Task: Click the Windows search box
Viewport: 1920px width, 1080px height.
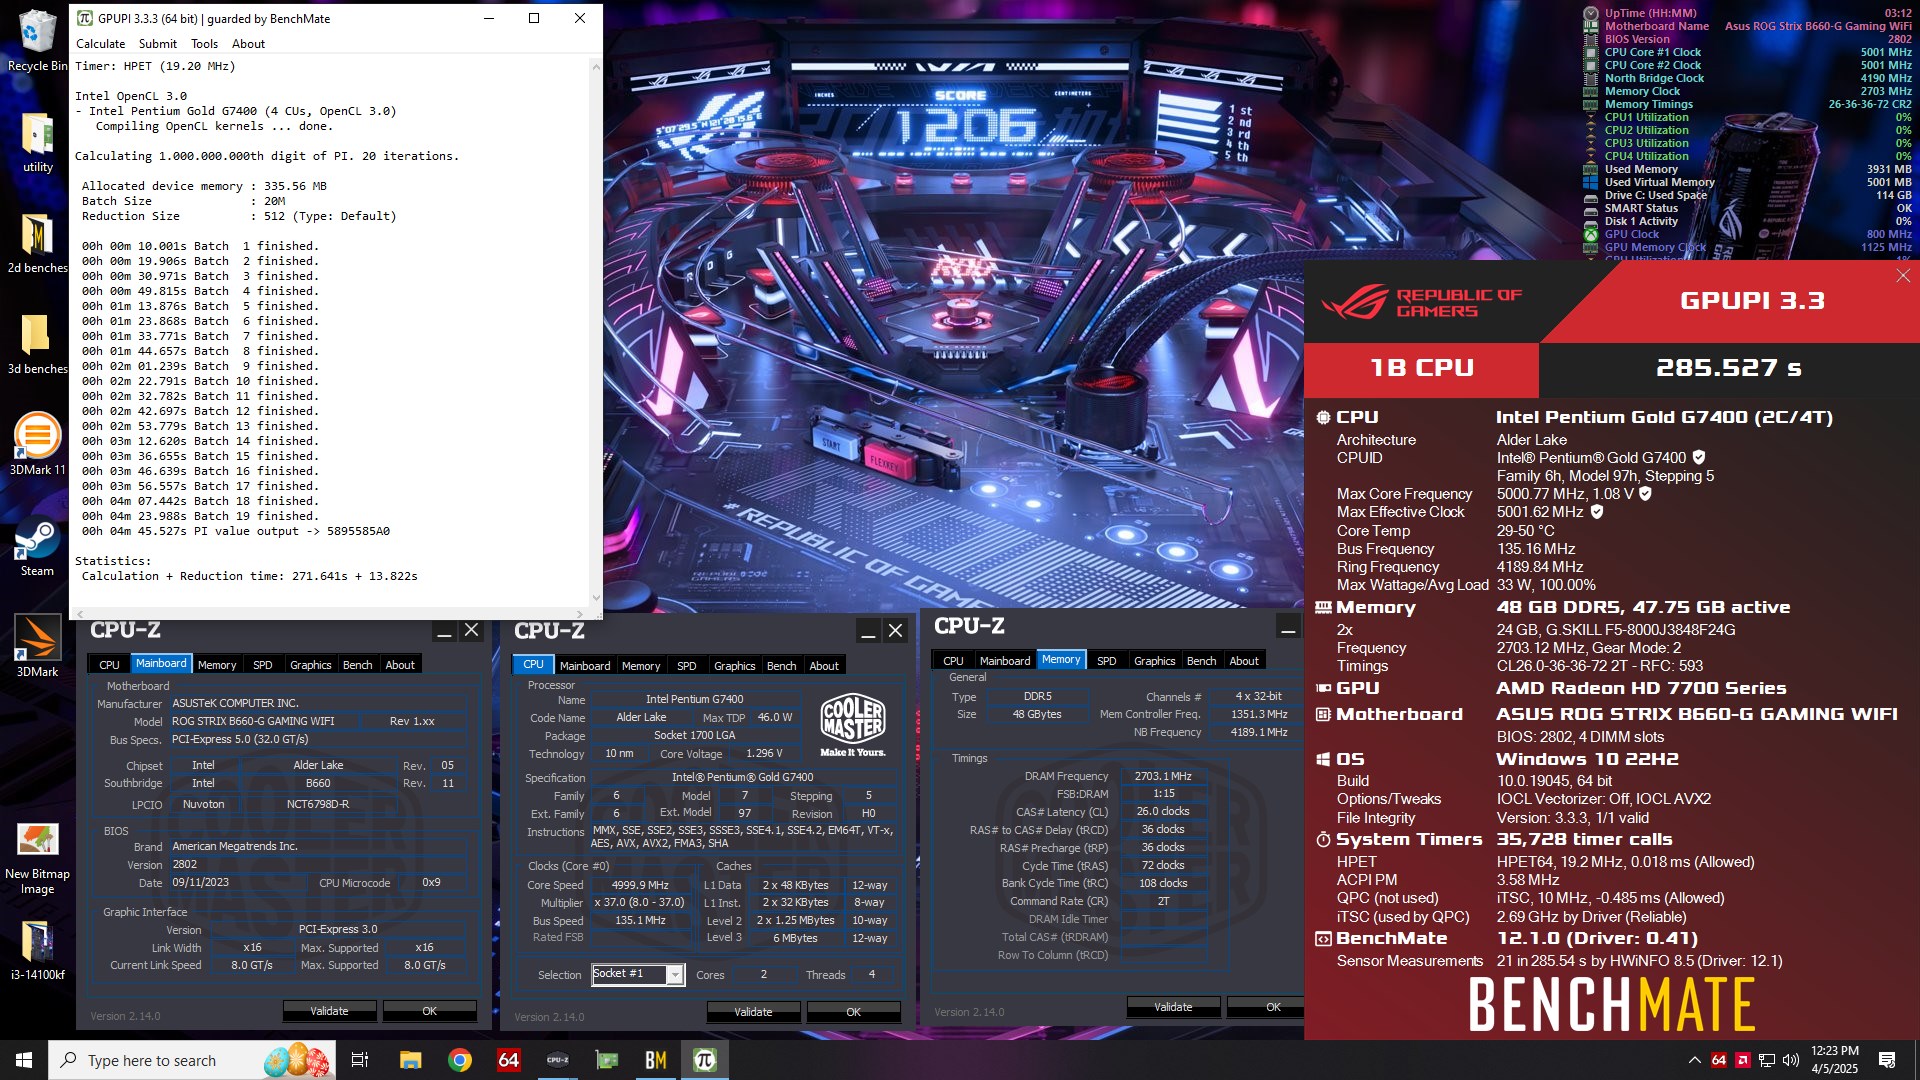Action: coord(192,1060)
